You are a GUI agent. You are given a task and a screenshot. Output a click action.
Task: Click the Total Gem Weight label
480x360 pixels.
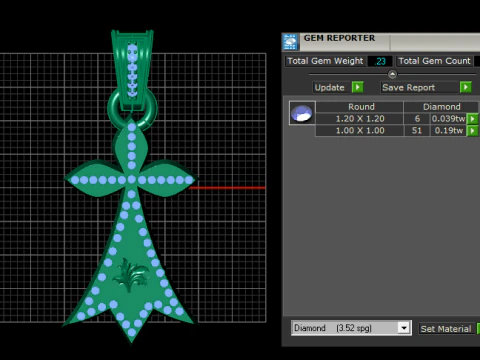tap(325, 61)
